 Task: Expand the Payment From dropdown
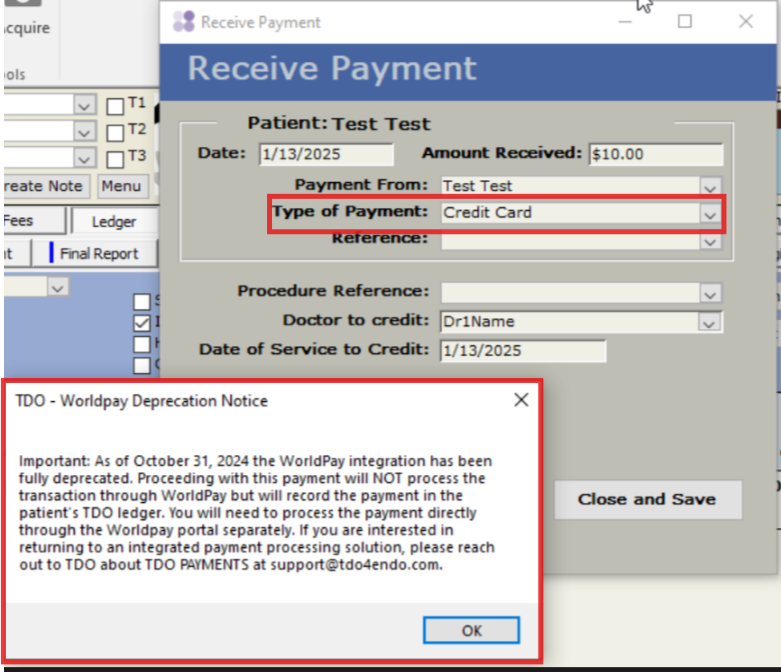709,187
